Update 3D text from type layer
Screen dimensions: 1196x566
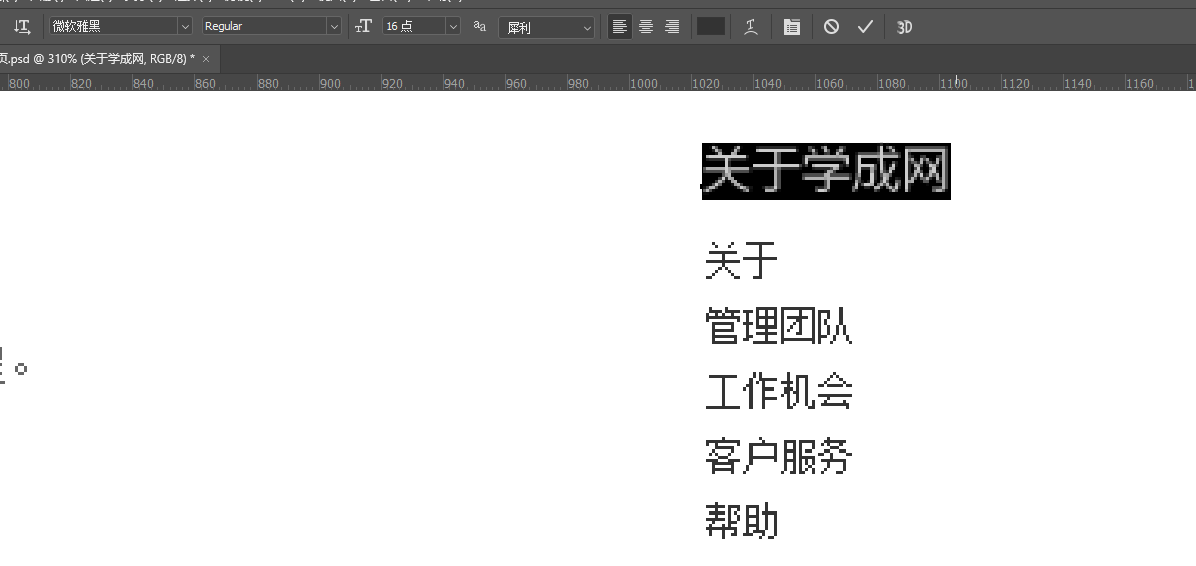(x=905, y=27)
